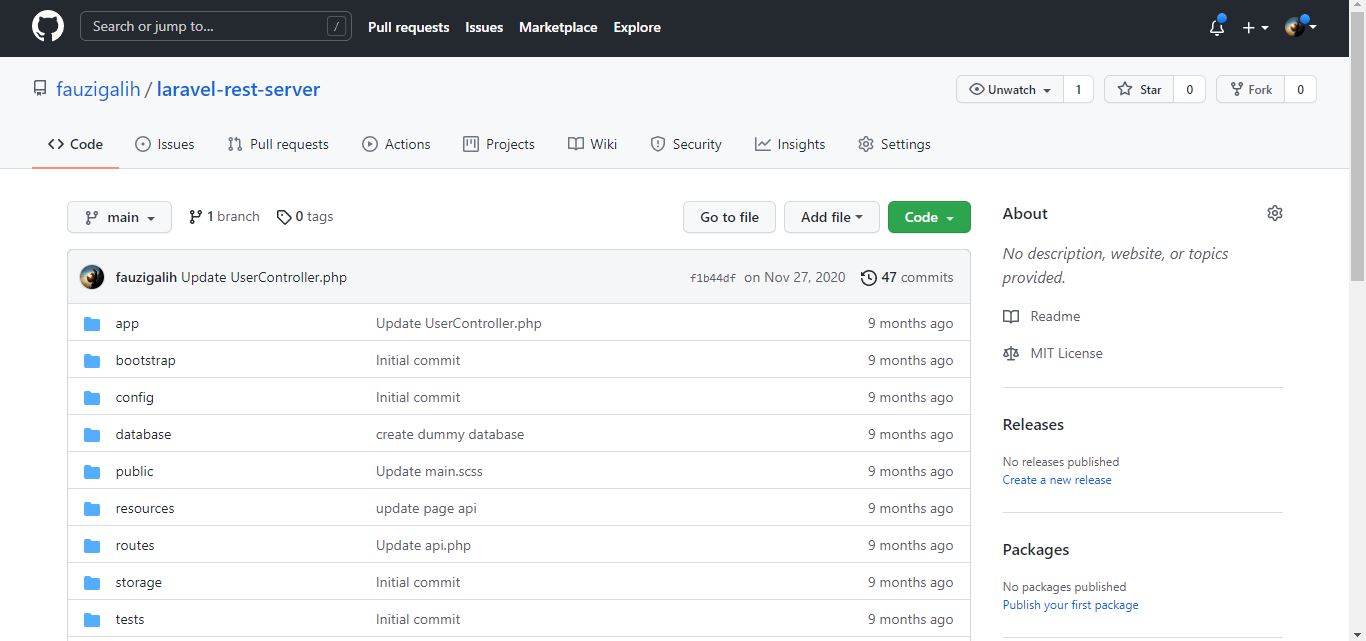The height and width of the screenshot is (641, 1366).
Task: Open the 0 tags link
Action: click(305, 216)
